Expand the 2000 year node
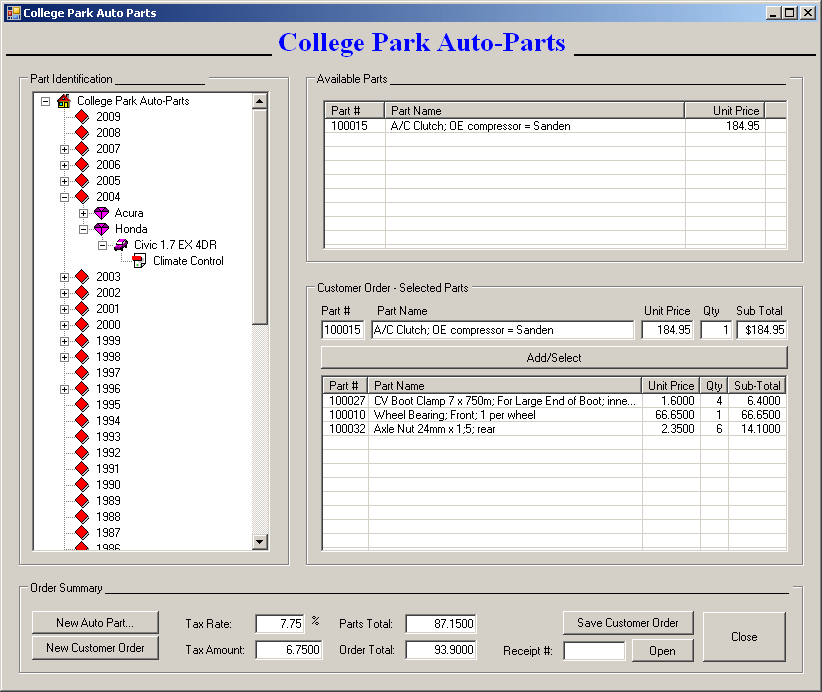 coord(64,325)
